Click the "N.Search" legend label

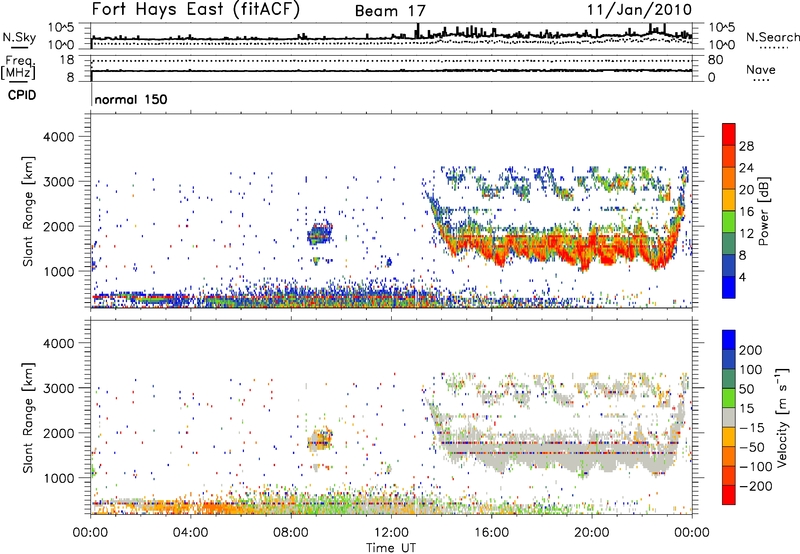(772, 37)
